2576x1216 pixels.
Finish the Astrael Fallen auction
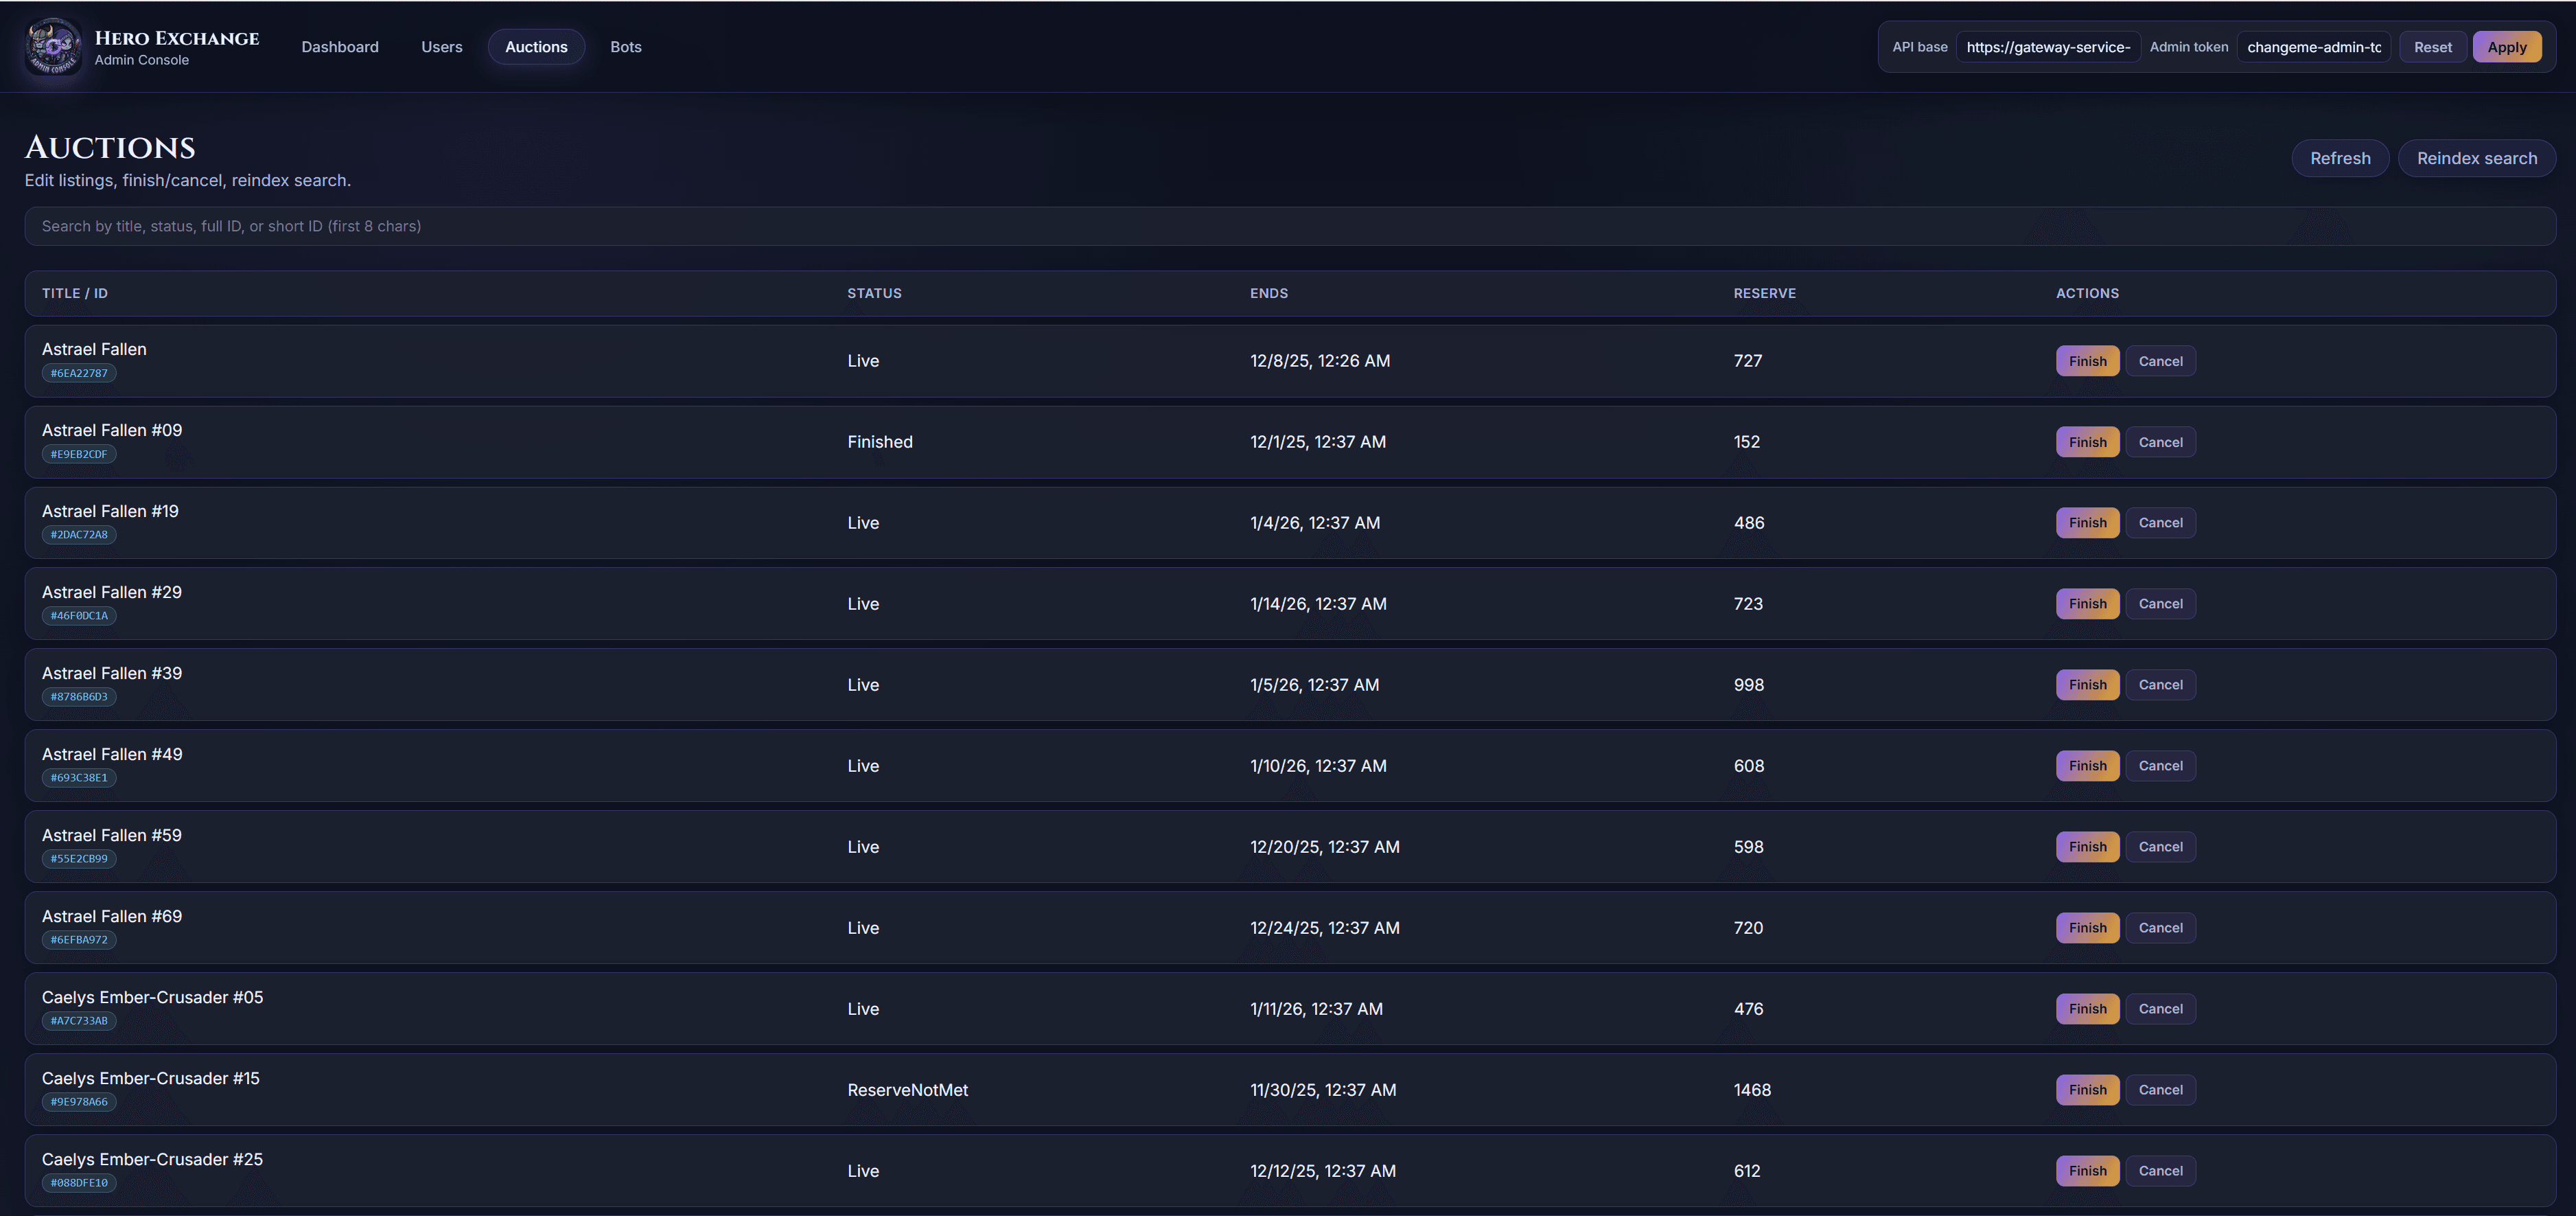pos(2088,360)
